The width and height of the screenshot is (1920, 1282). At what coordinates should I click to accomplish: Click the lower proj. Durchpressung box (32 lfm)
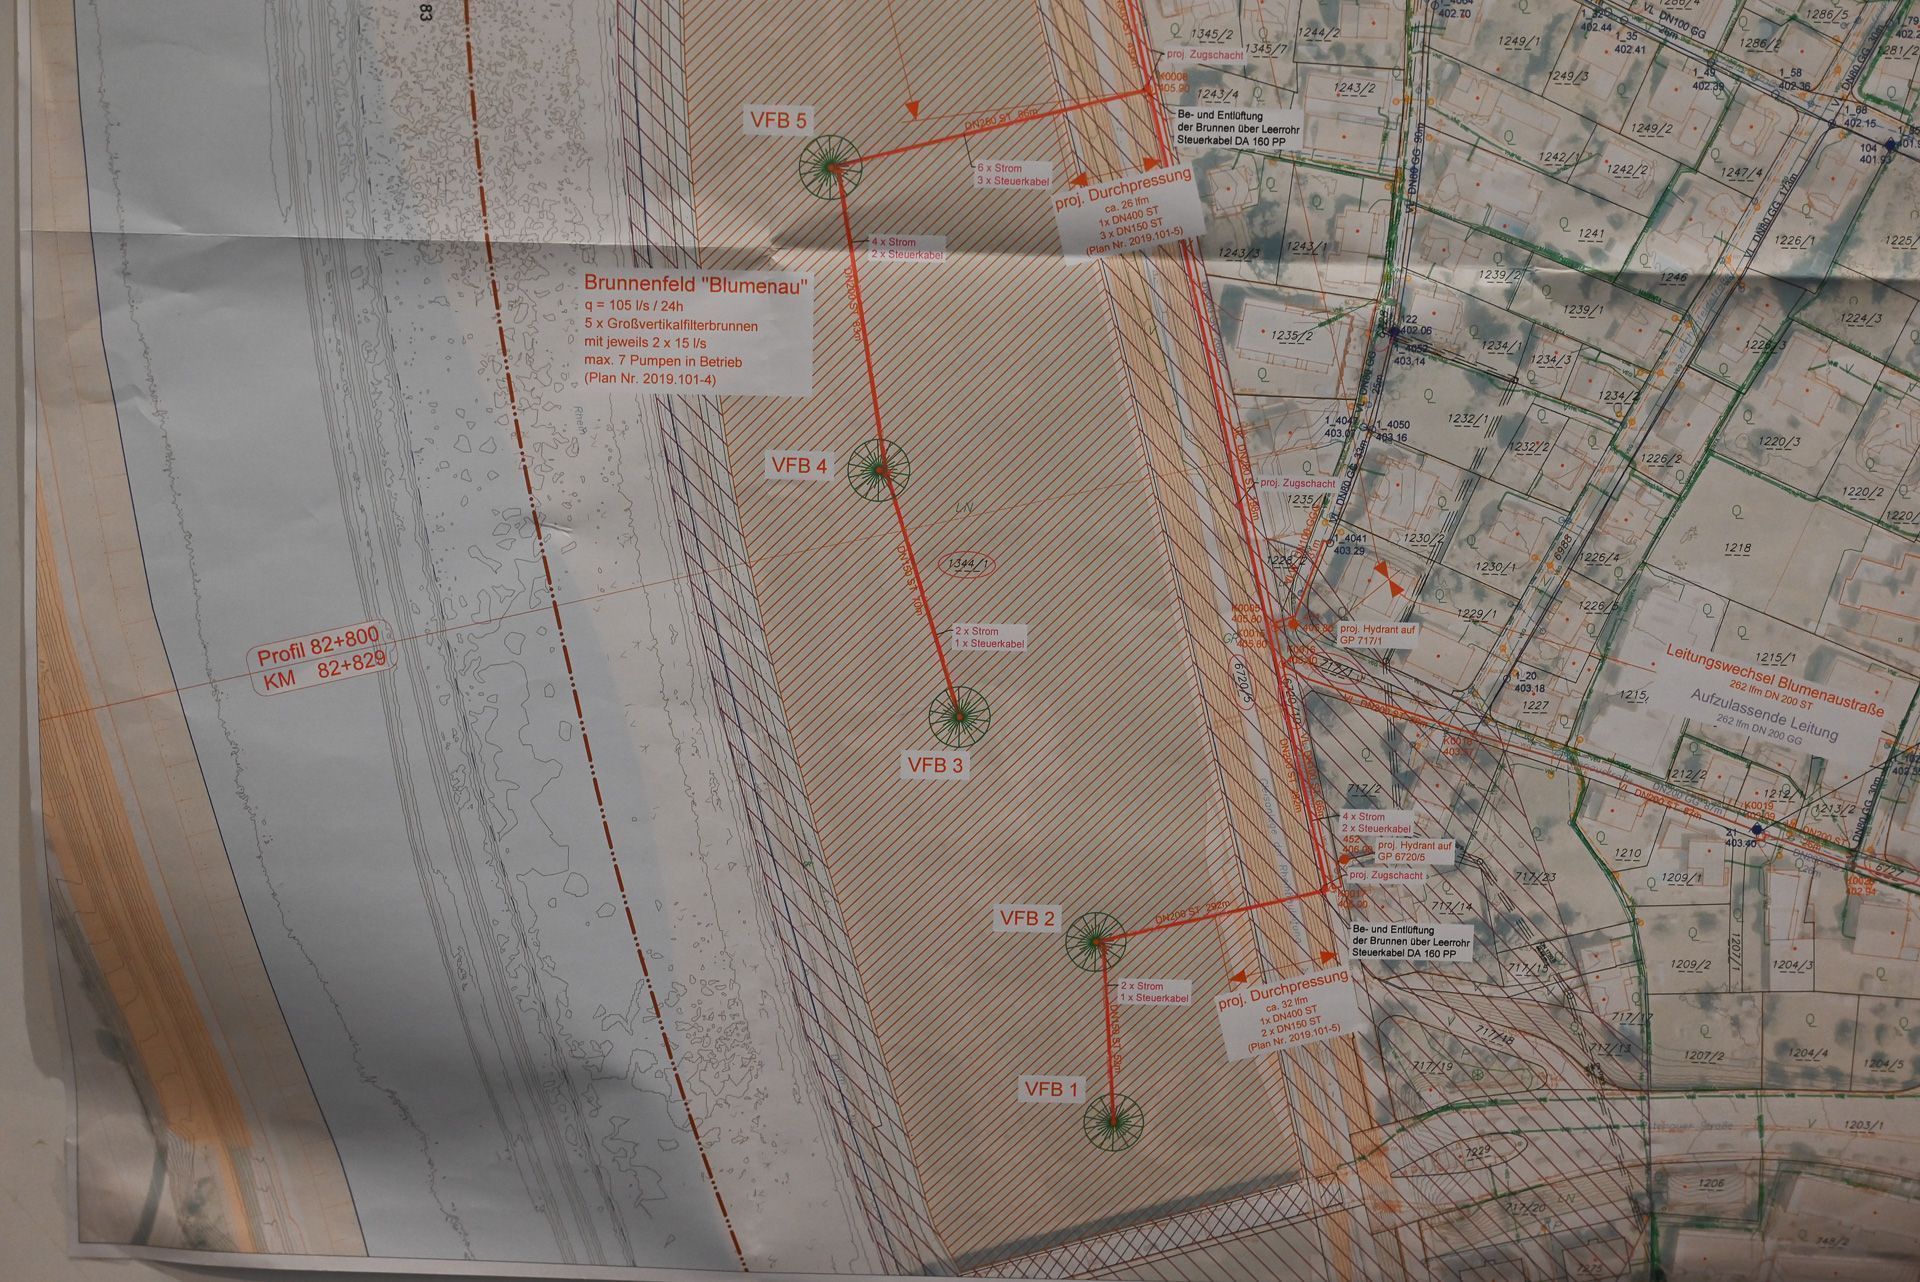pyautogui.click(x=1284, y=1011)
